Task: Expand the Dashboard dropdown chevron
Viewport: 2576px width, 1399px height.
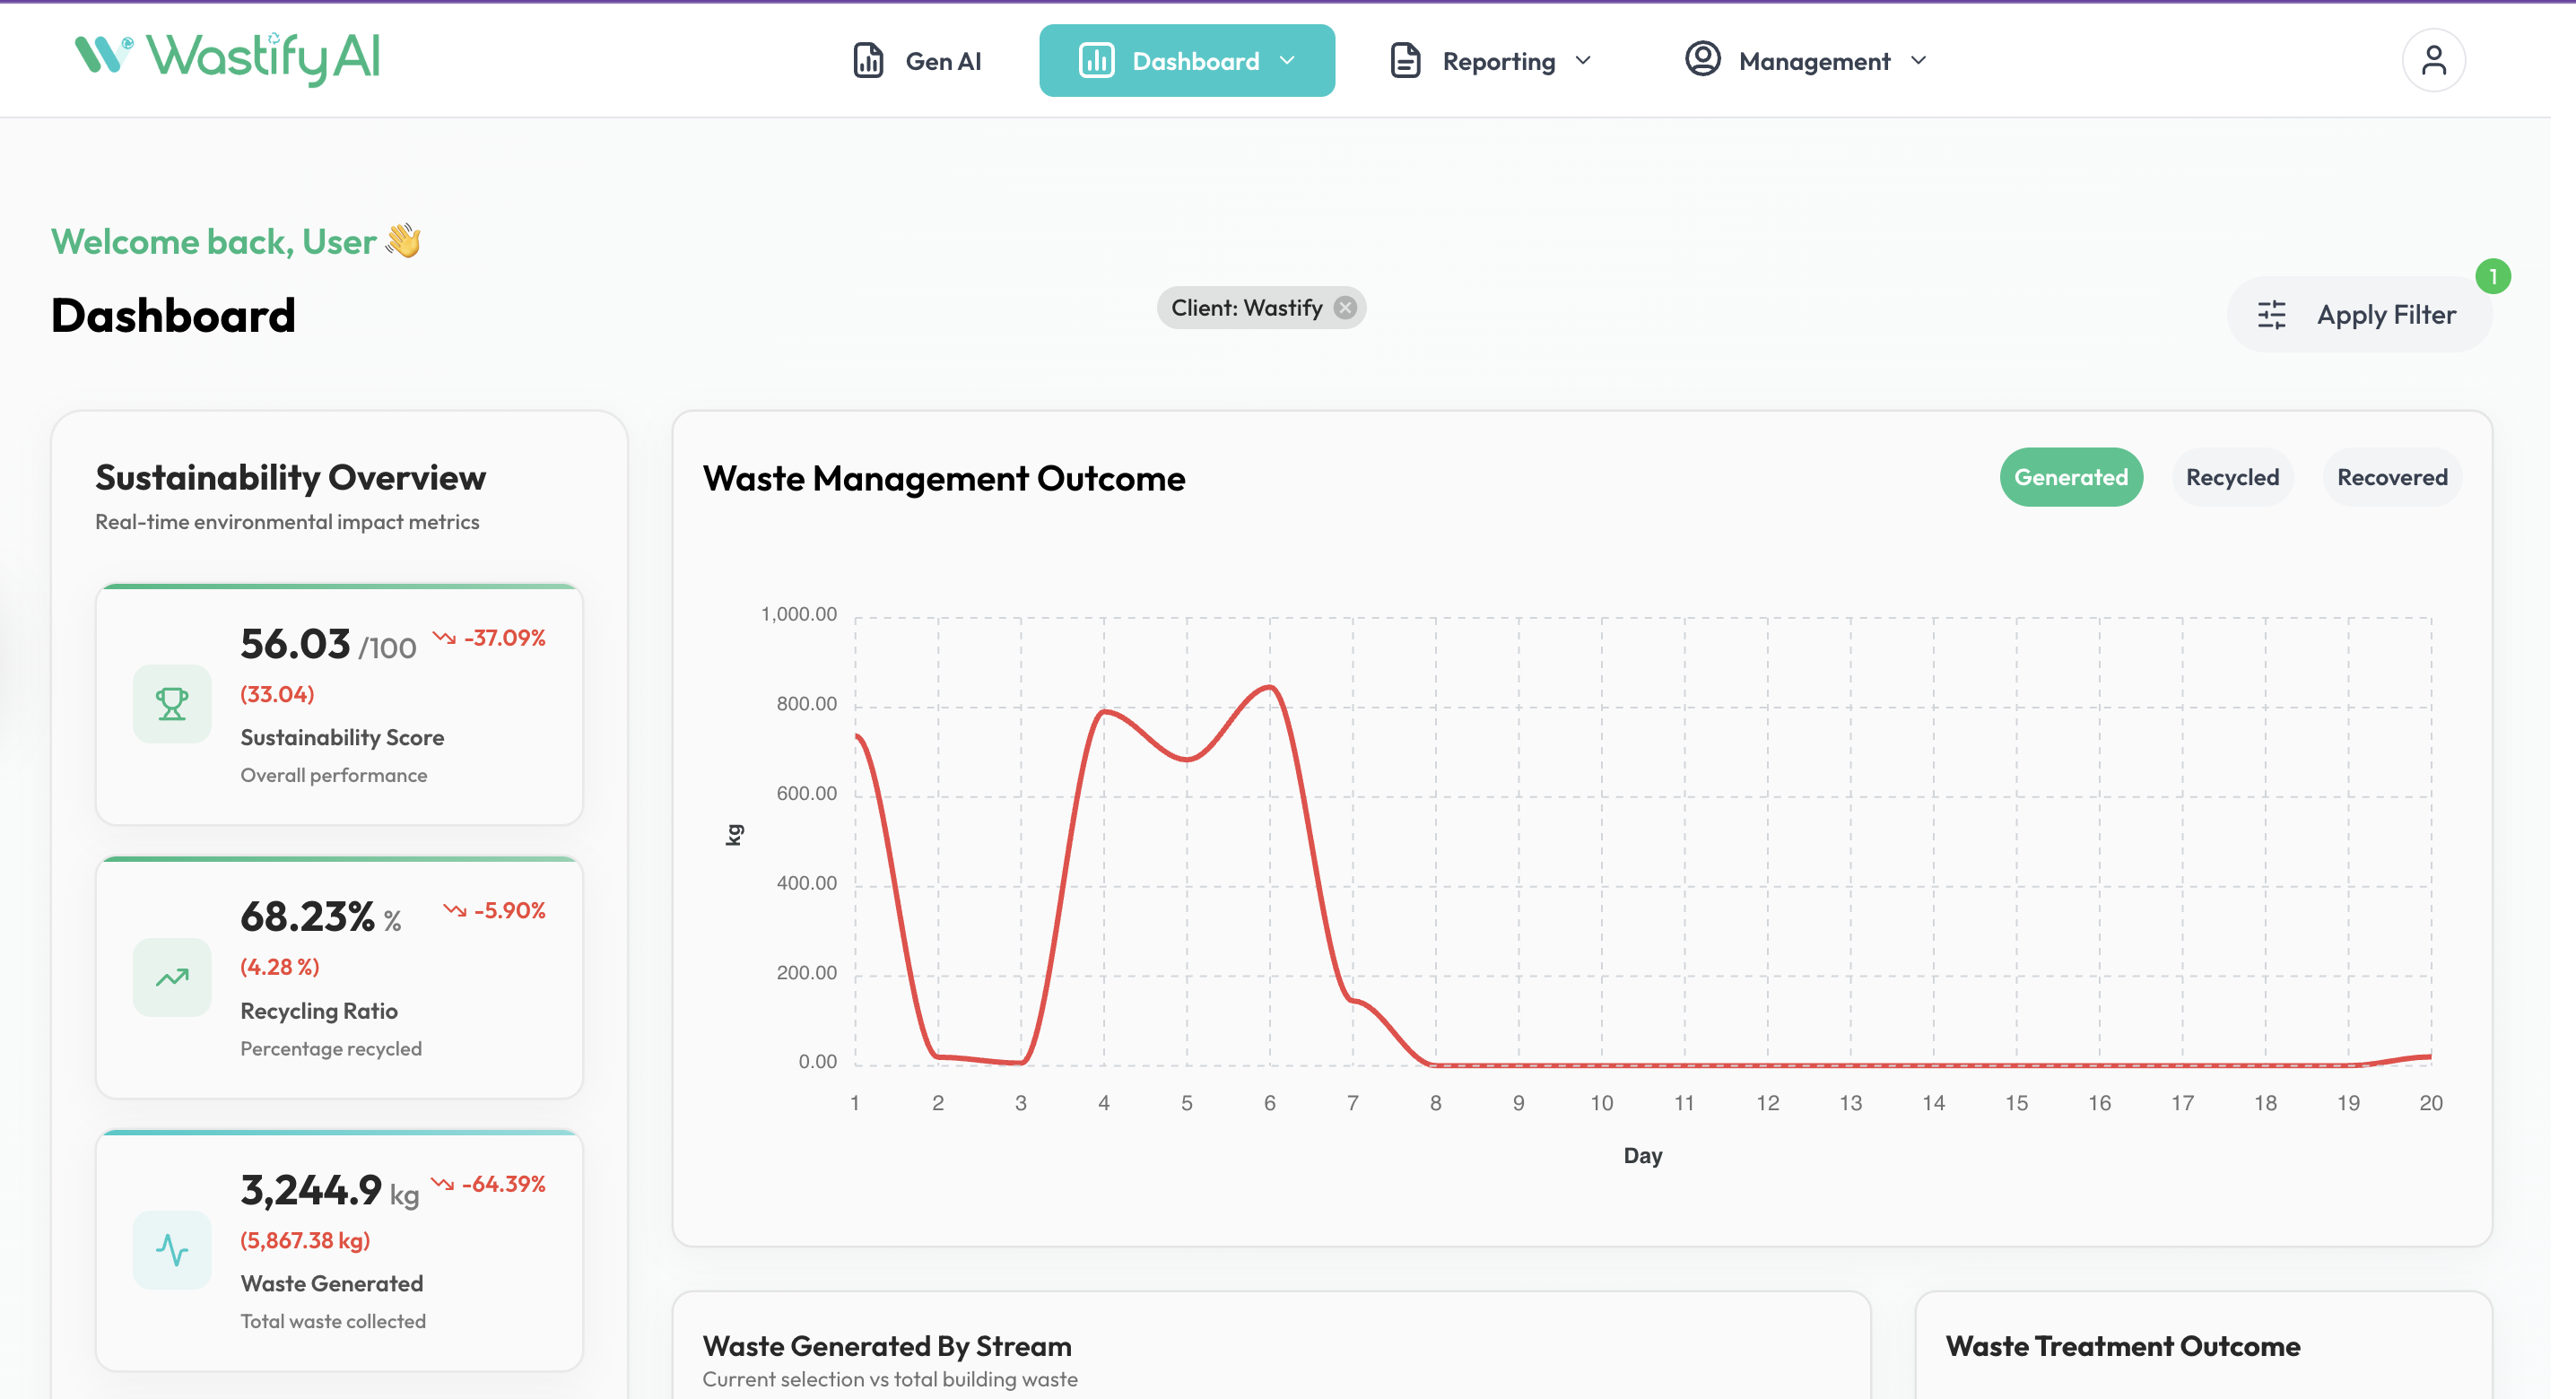Action: pos(1287,60)
